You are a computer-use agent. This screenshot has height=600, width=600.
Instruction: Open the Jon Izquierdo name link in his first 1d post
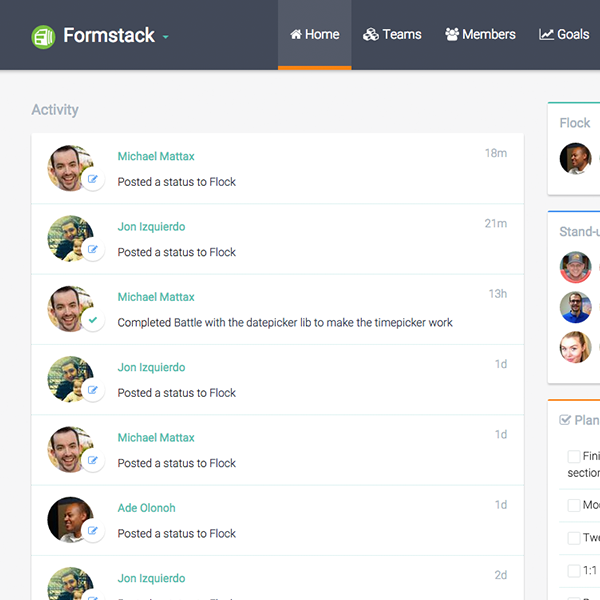[151, 367]
